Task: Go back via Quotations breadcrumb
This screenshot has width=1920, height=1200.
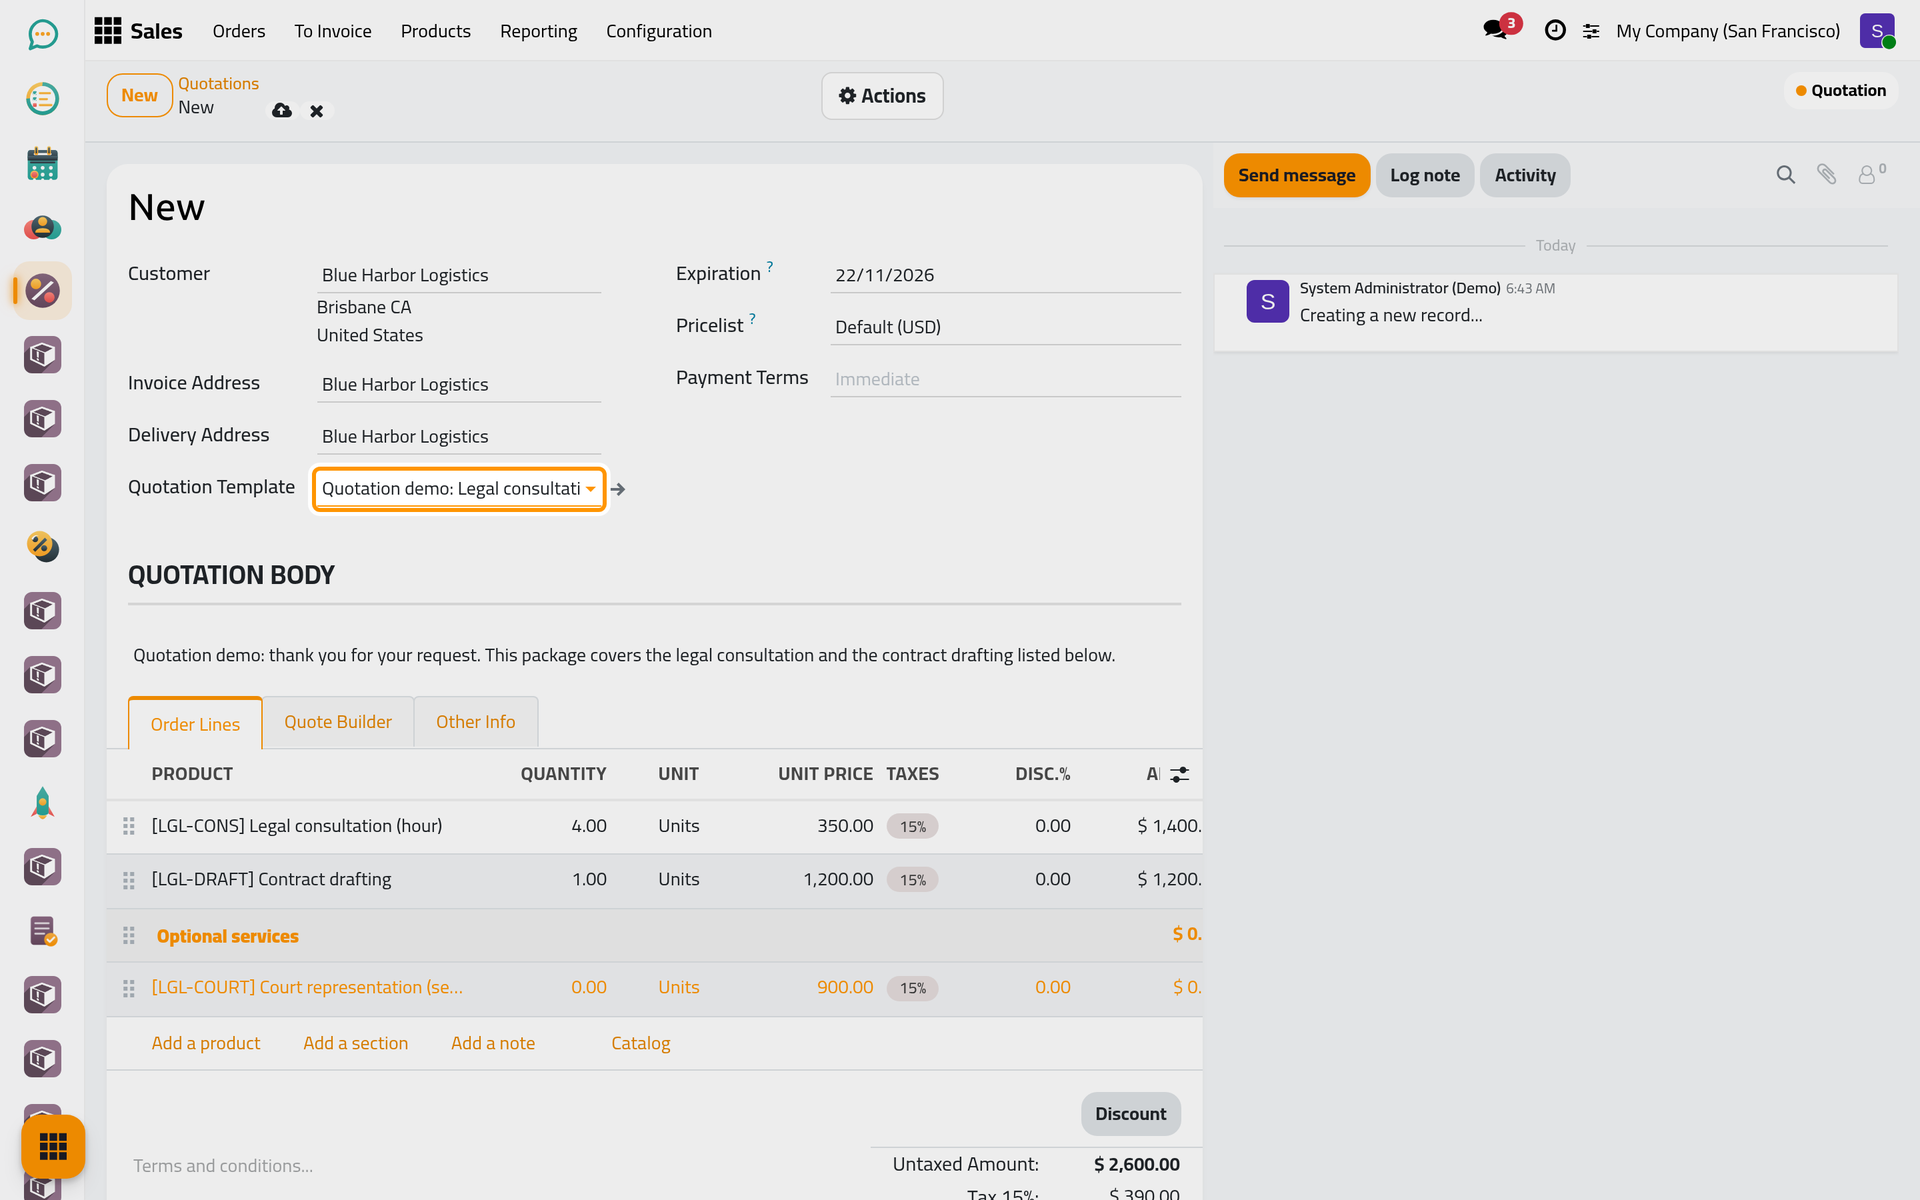Action: point(219,83)
